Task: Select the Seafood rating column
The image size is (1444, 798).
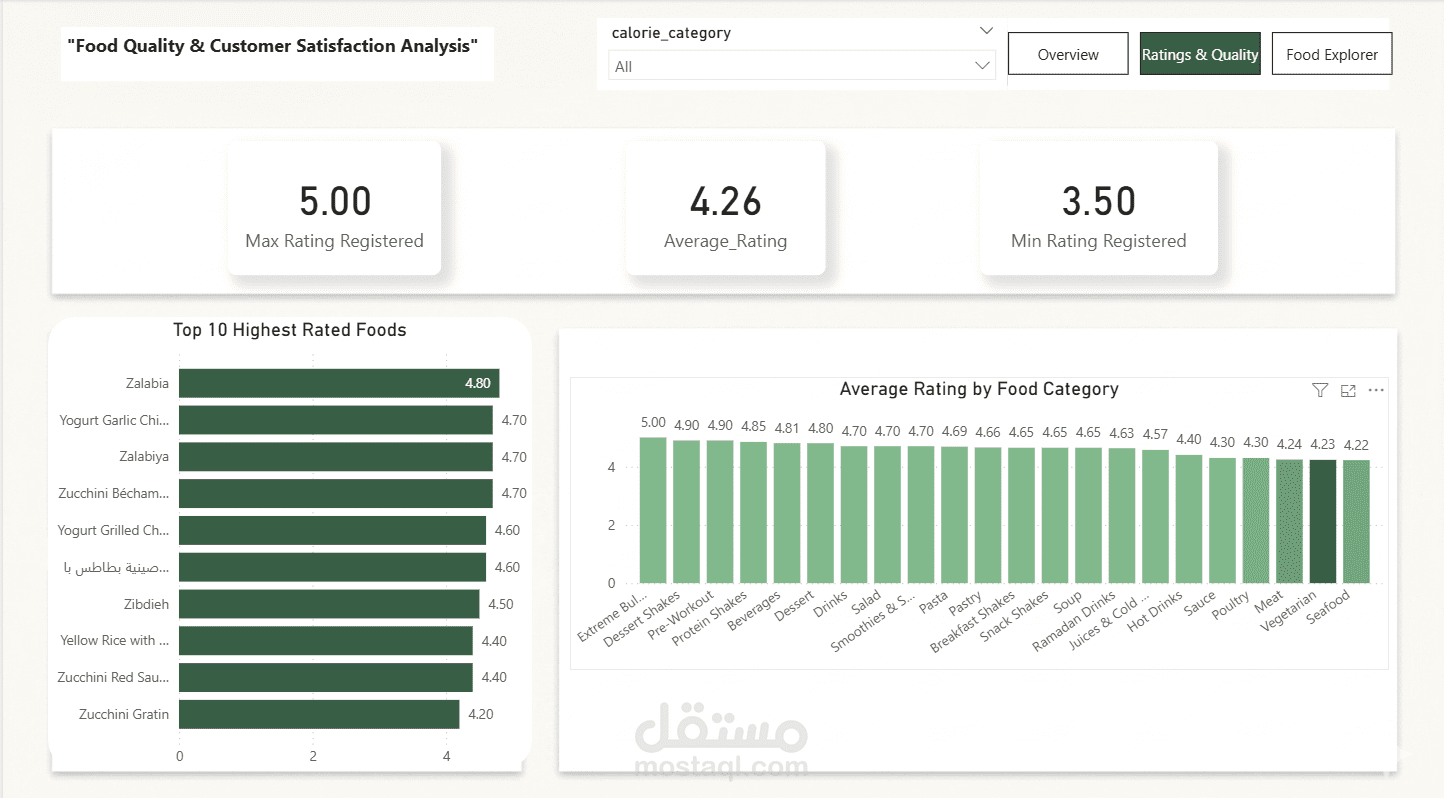Action: point(1357,521)
